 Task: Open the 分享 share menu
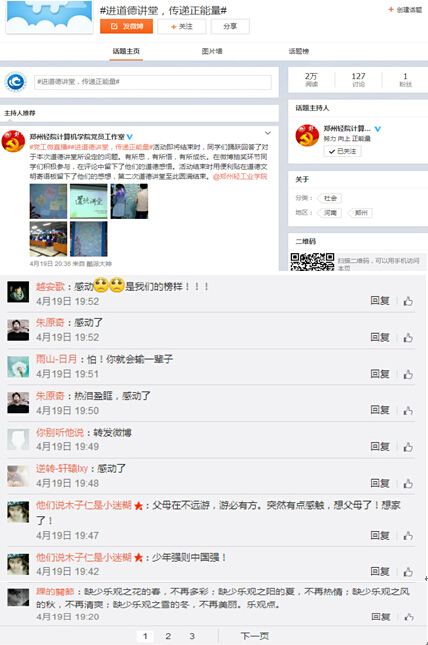coord(230,26)
